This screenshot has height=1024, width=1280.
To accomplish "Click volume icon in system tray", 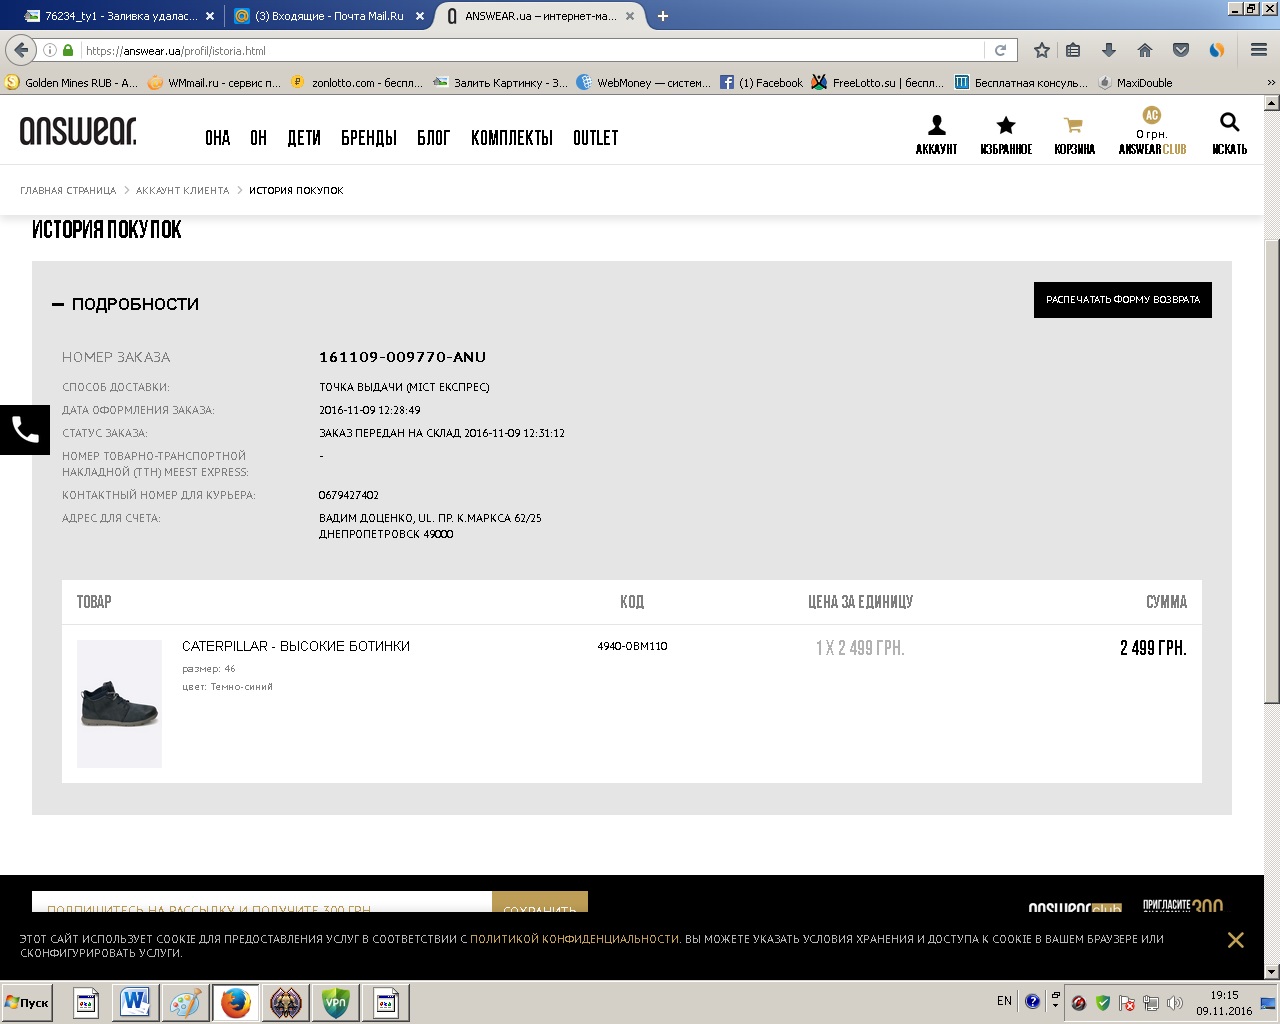I will tap(1174, 1002).
